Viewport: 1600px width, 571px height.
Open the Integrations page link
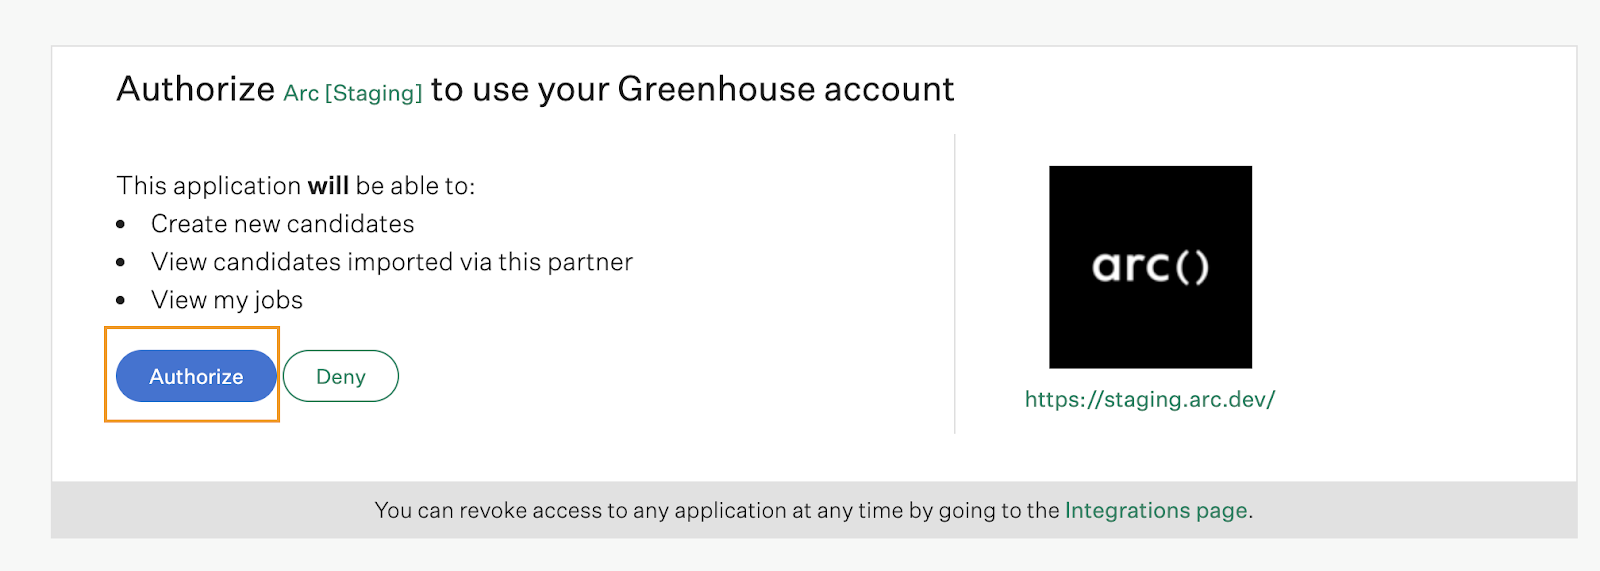pos(1156,510)
